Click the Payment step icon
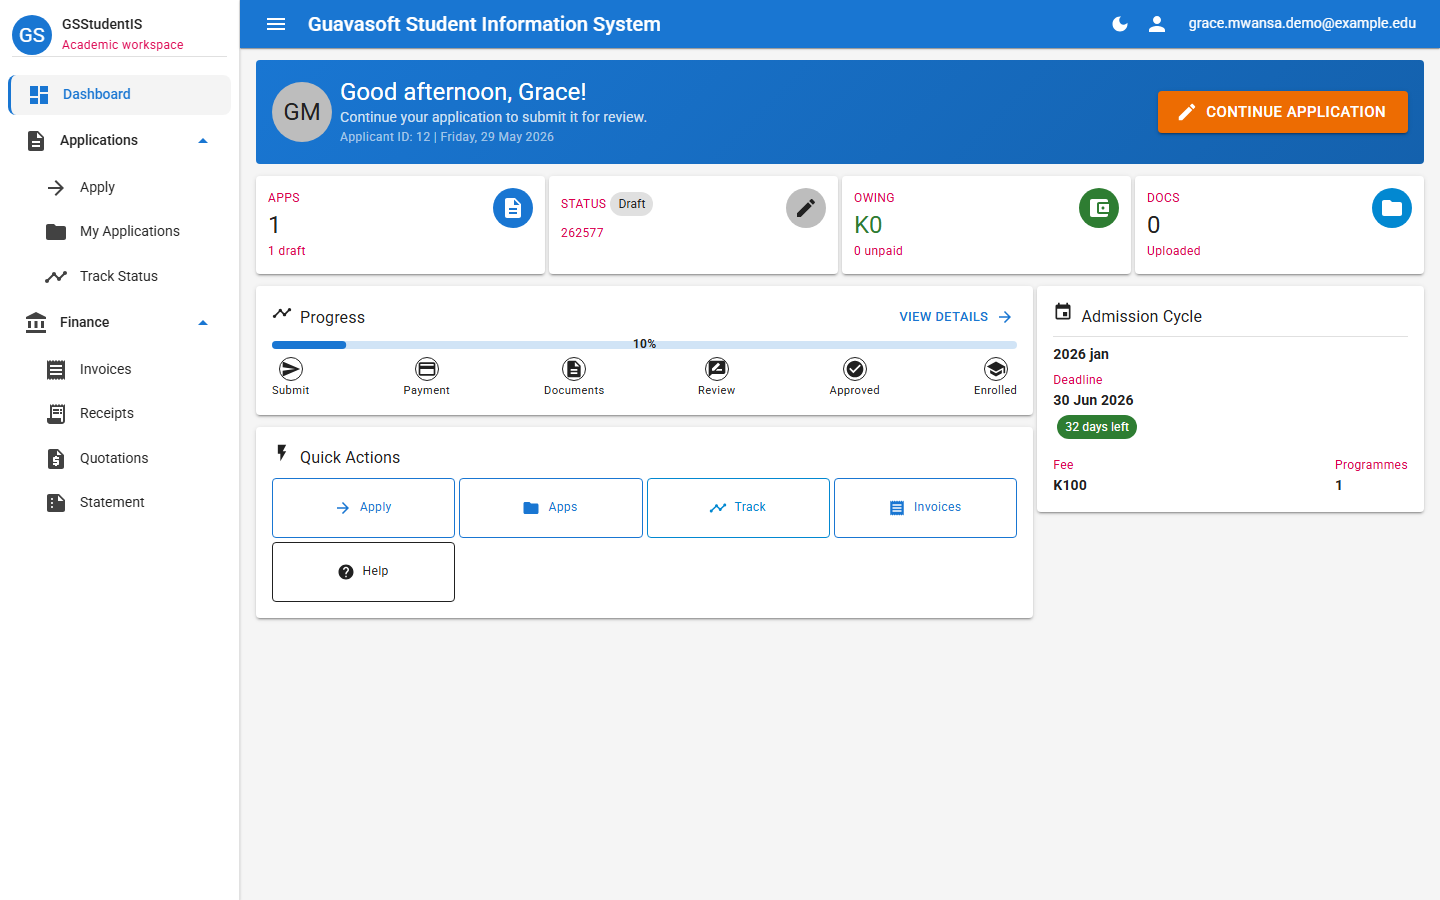 click(x=427, y=369)
